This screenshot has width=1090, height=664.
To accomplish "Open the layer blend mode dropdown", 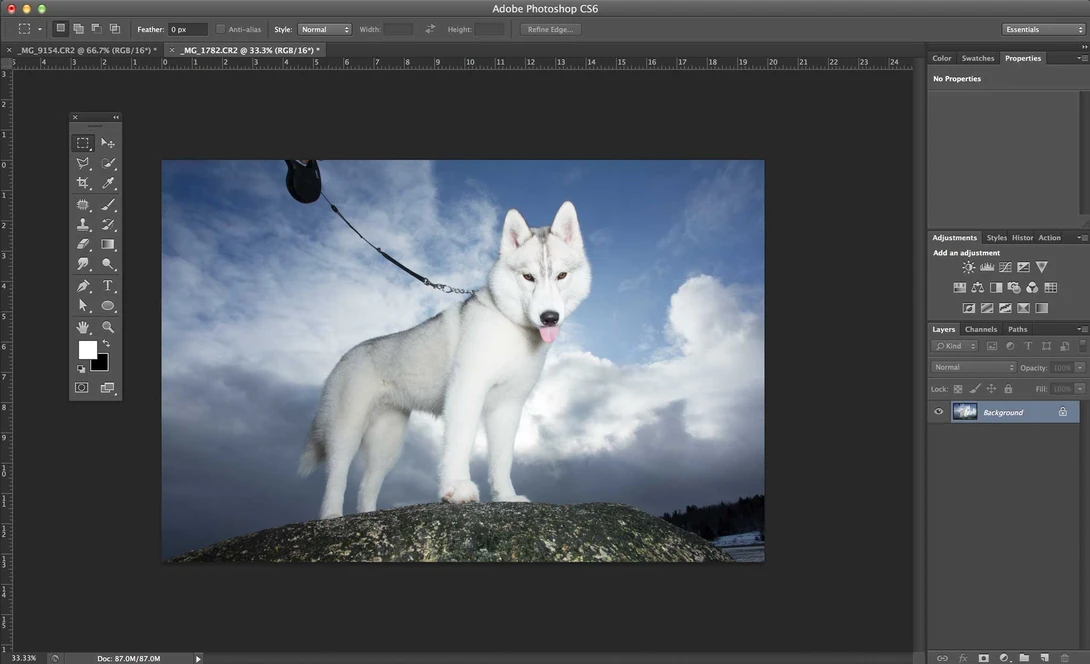I will [973, 367].
